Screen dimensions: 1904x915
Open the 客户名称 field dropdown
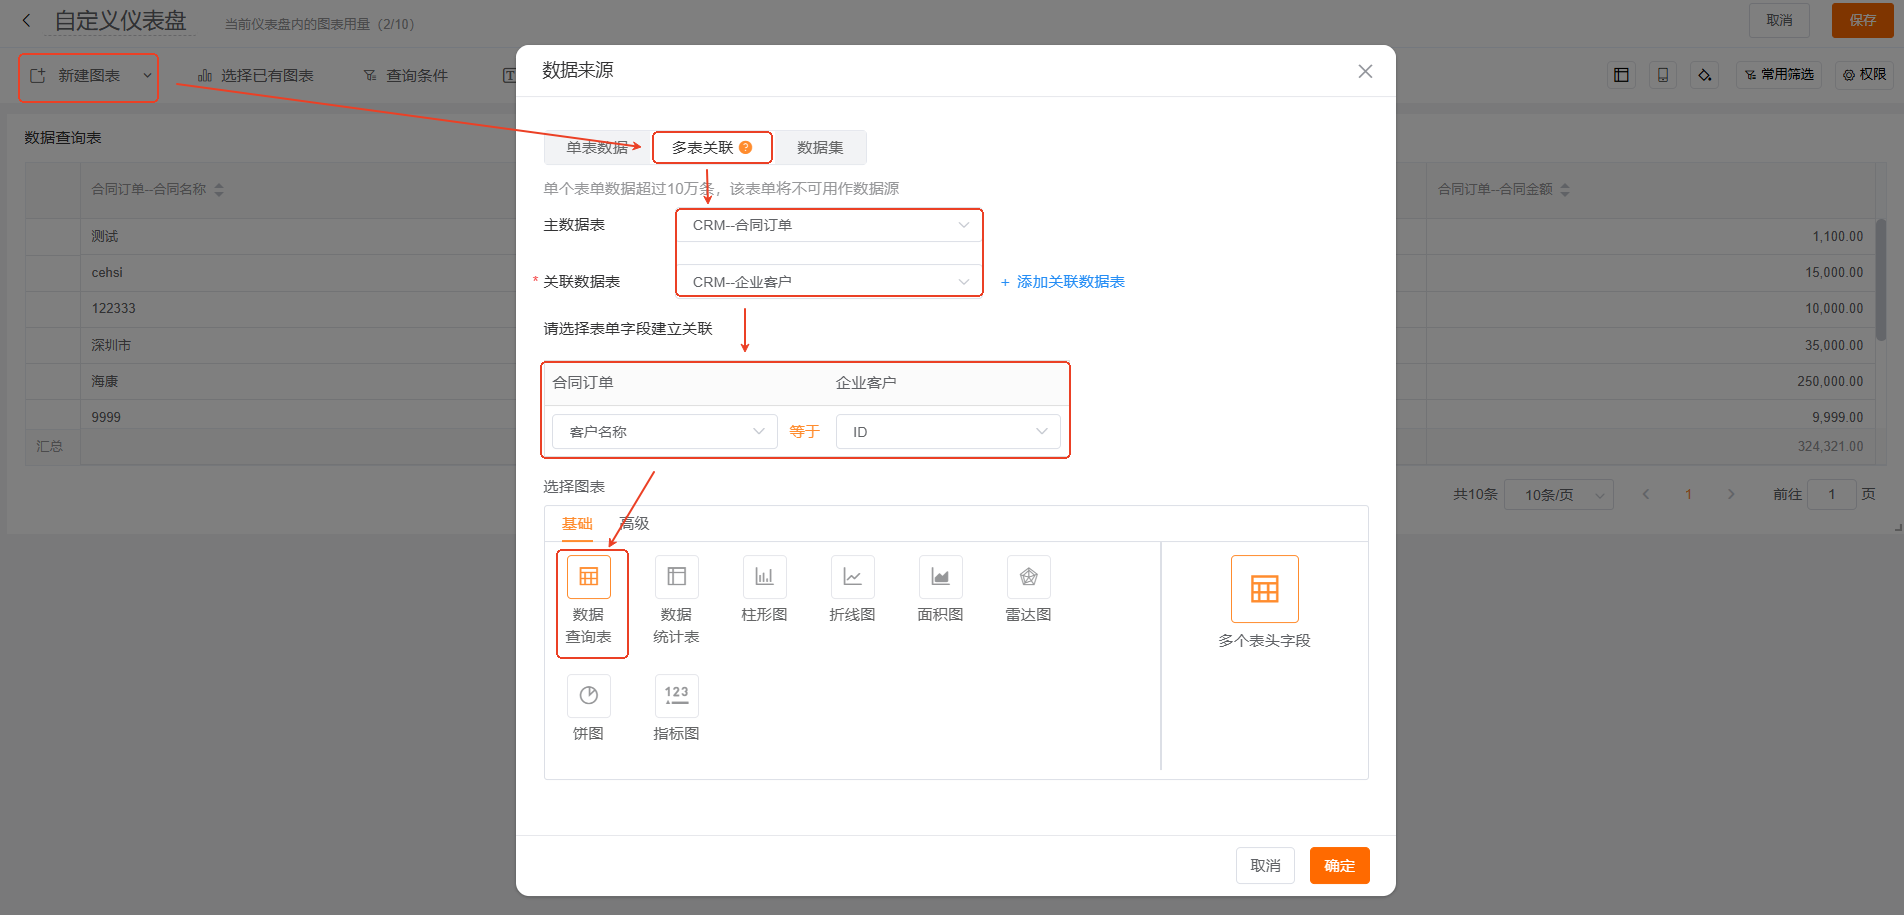pyautogui.click(x=664, y=432)
